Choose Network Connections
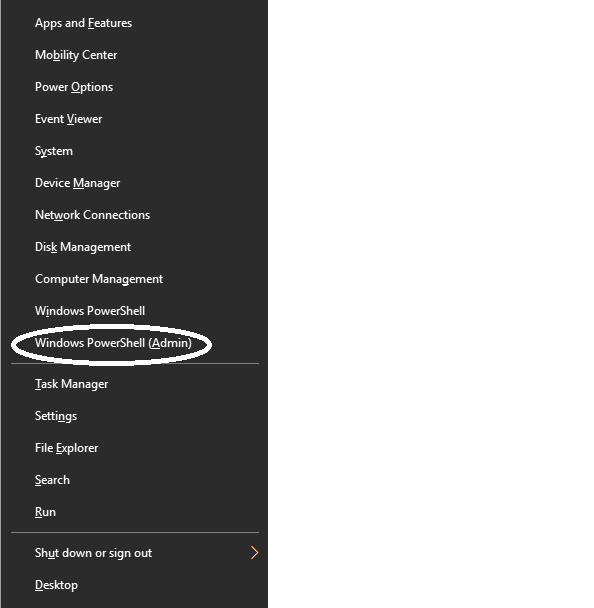Image resolution: width=594 pixels, height=608 pixels. [134, 215]
